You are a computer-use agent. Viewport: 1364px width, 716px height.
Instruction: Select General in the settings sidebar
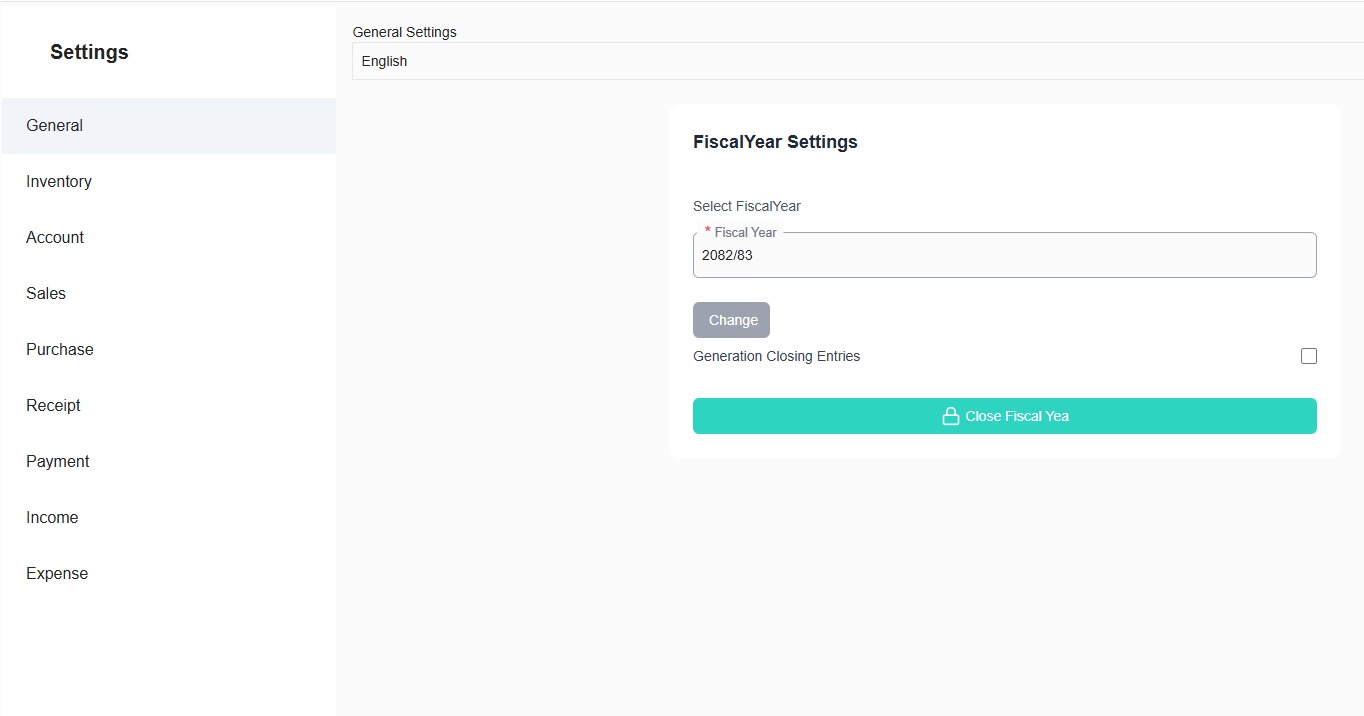pyautogui.click(x=55, y=126)
